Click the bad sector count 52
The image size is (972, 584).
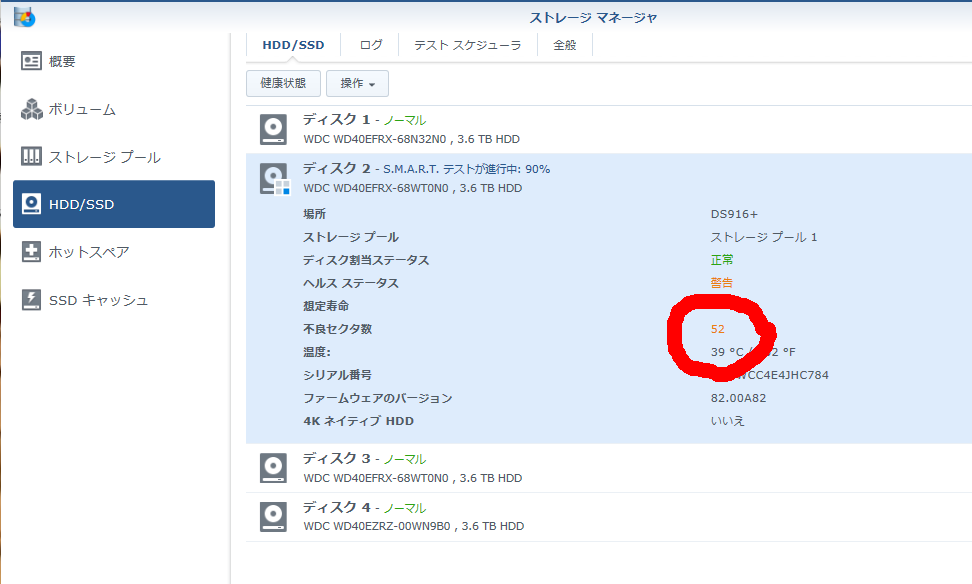pyautogui.click(x=718, y=329)
